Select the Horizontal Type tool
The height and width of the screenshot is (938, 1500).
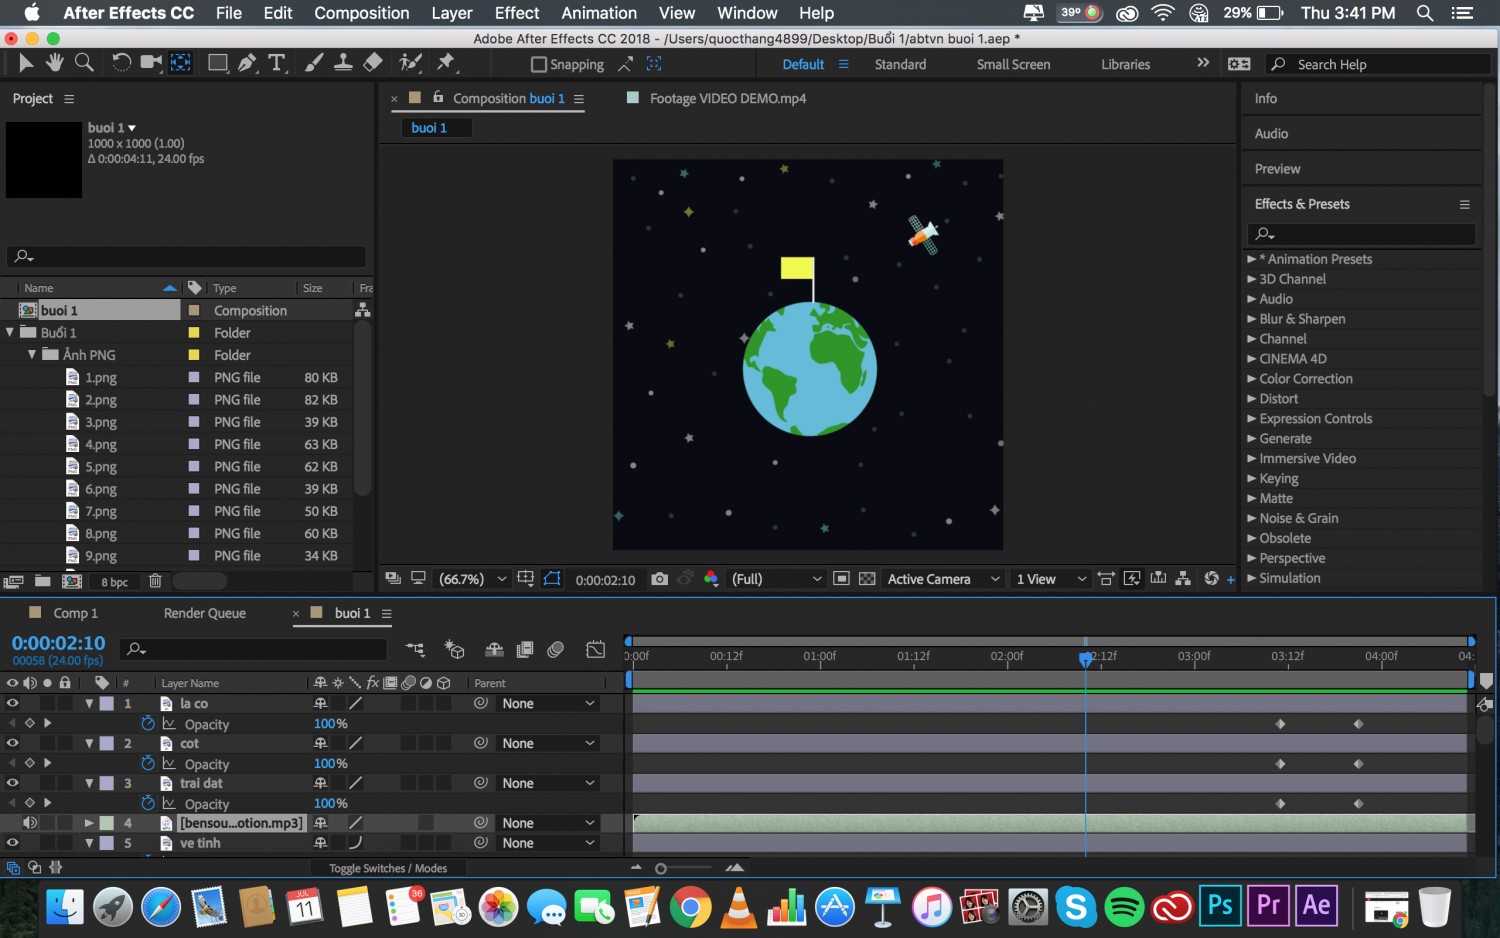(277, 63)
